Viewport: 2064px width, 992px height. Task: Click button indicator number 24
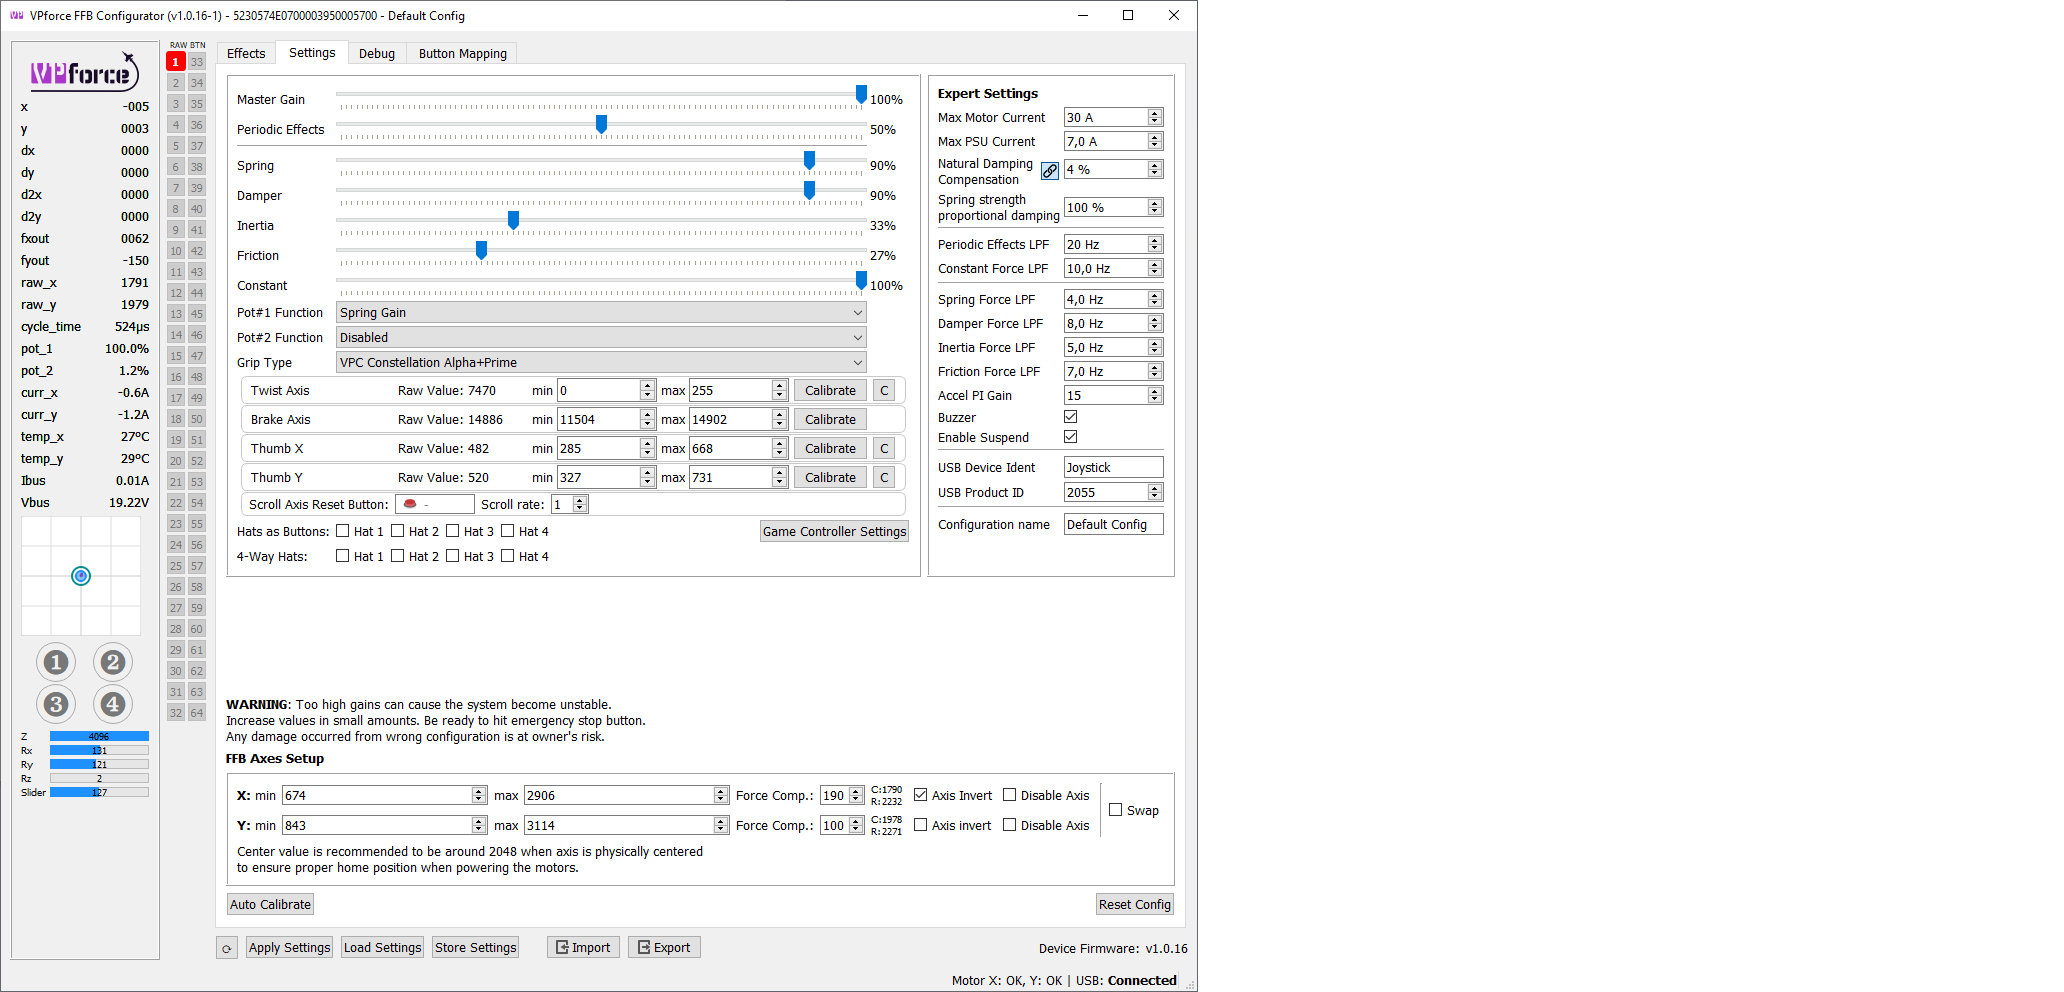point(176,545)
